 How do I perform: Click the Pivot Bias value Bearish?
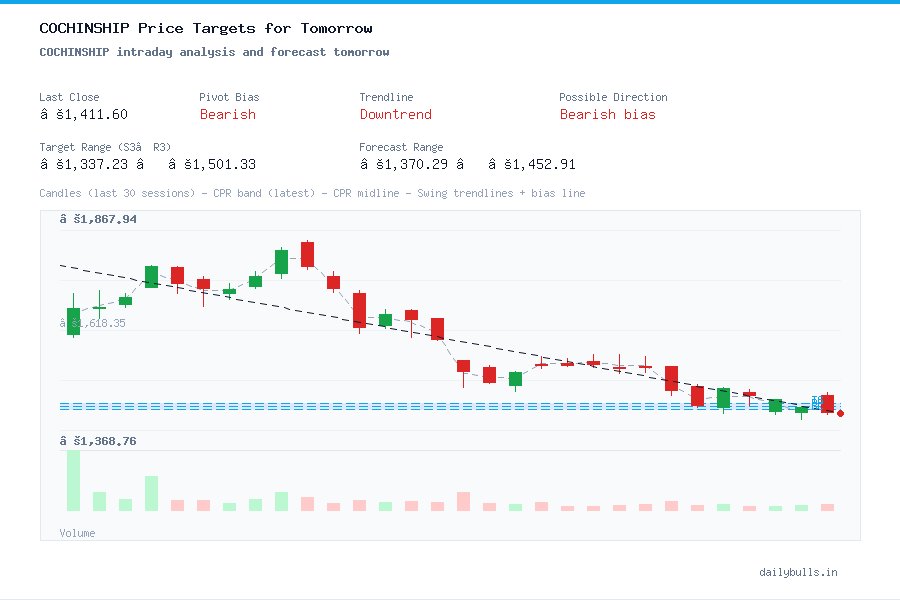click(228, 114)
